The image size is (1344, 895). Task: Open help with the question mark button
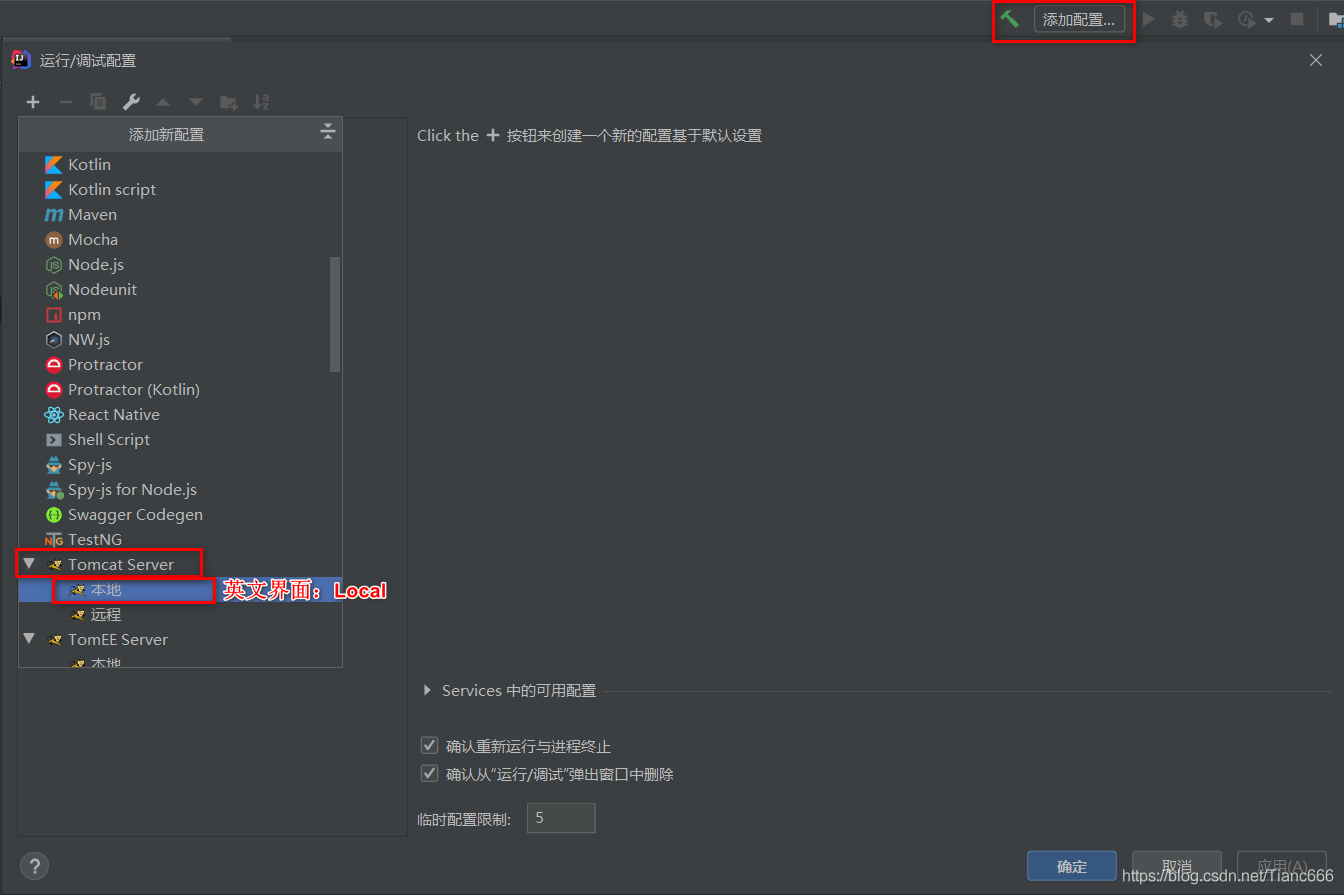(x=34, y=866)
